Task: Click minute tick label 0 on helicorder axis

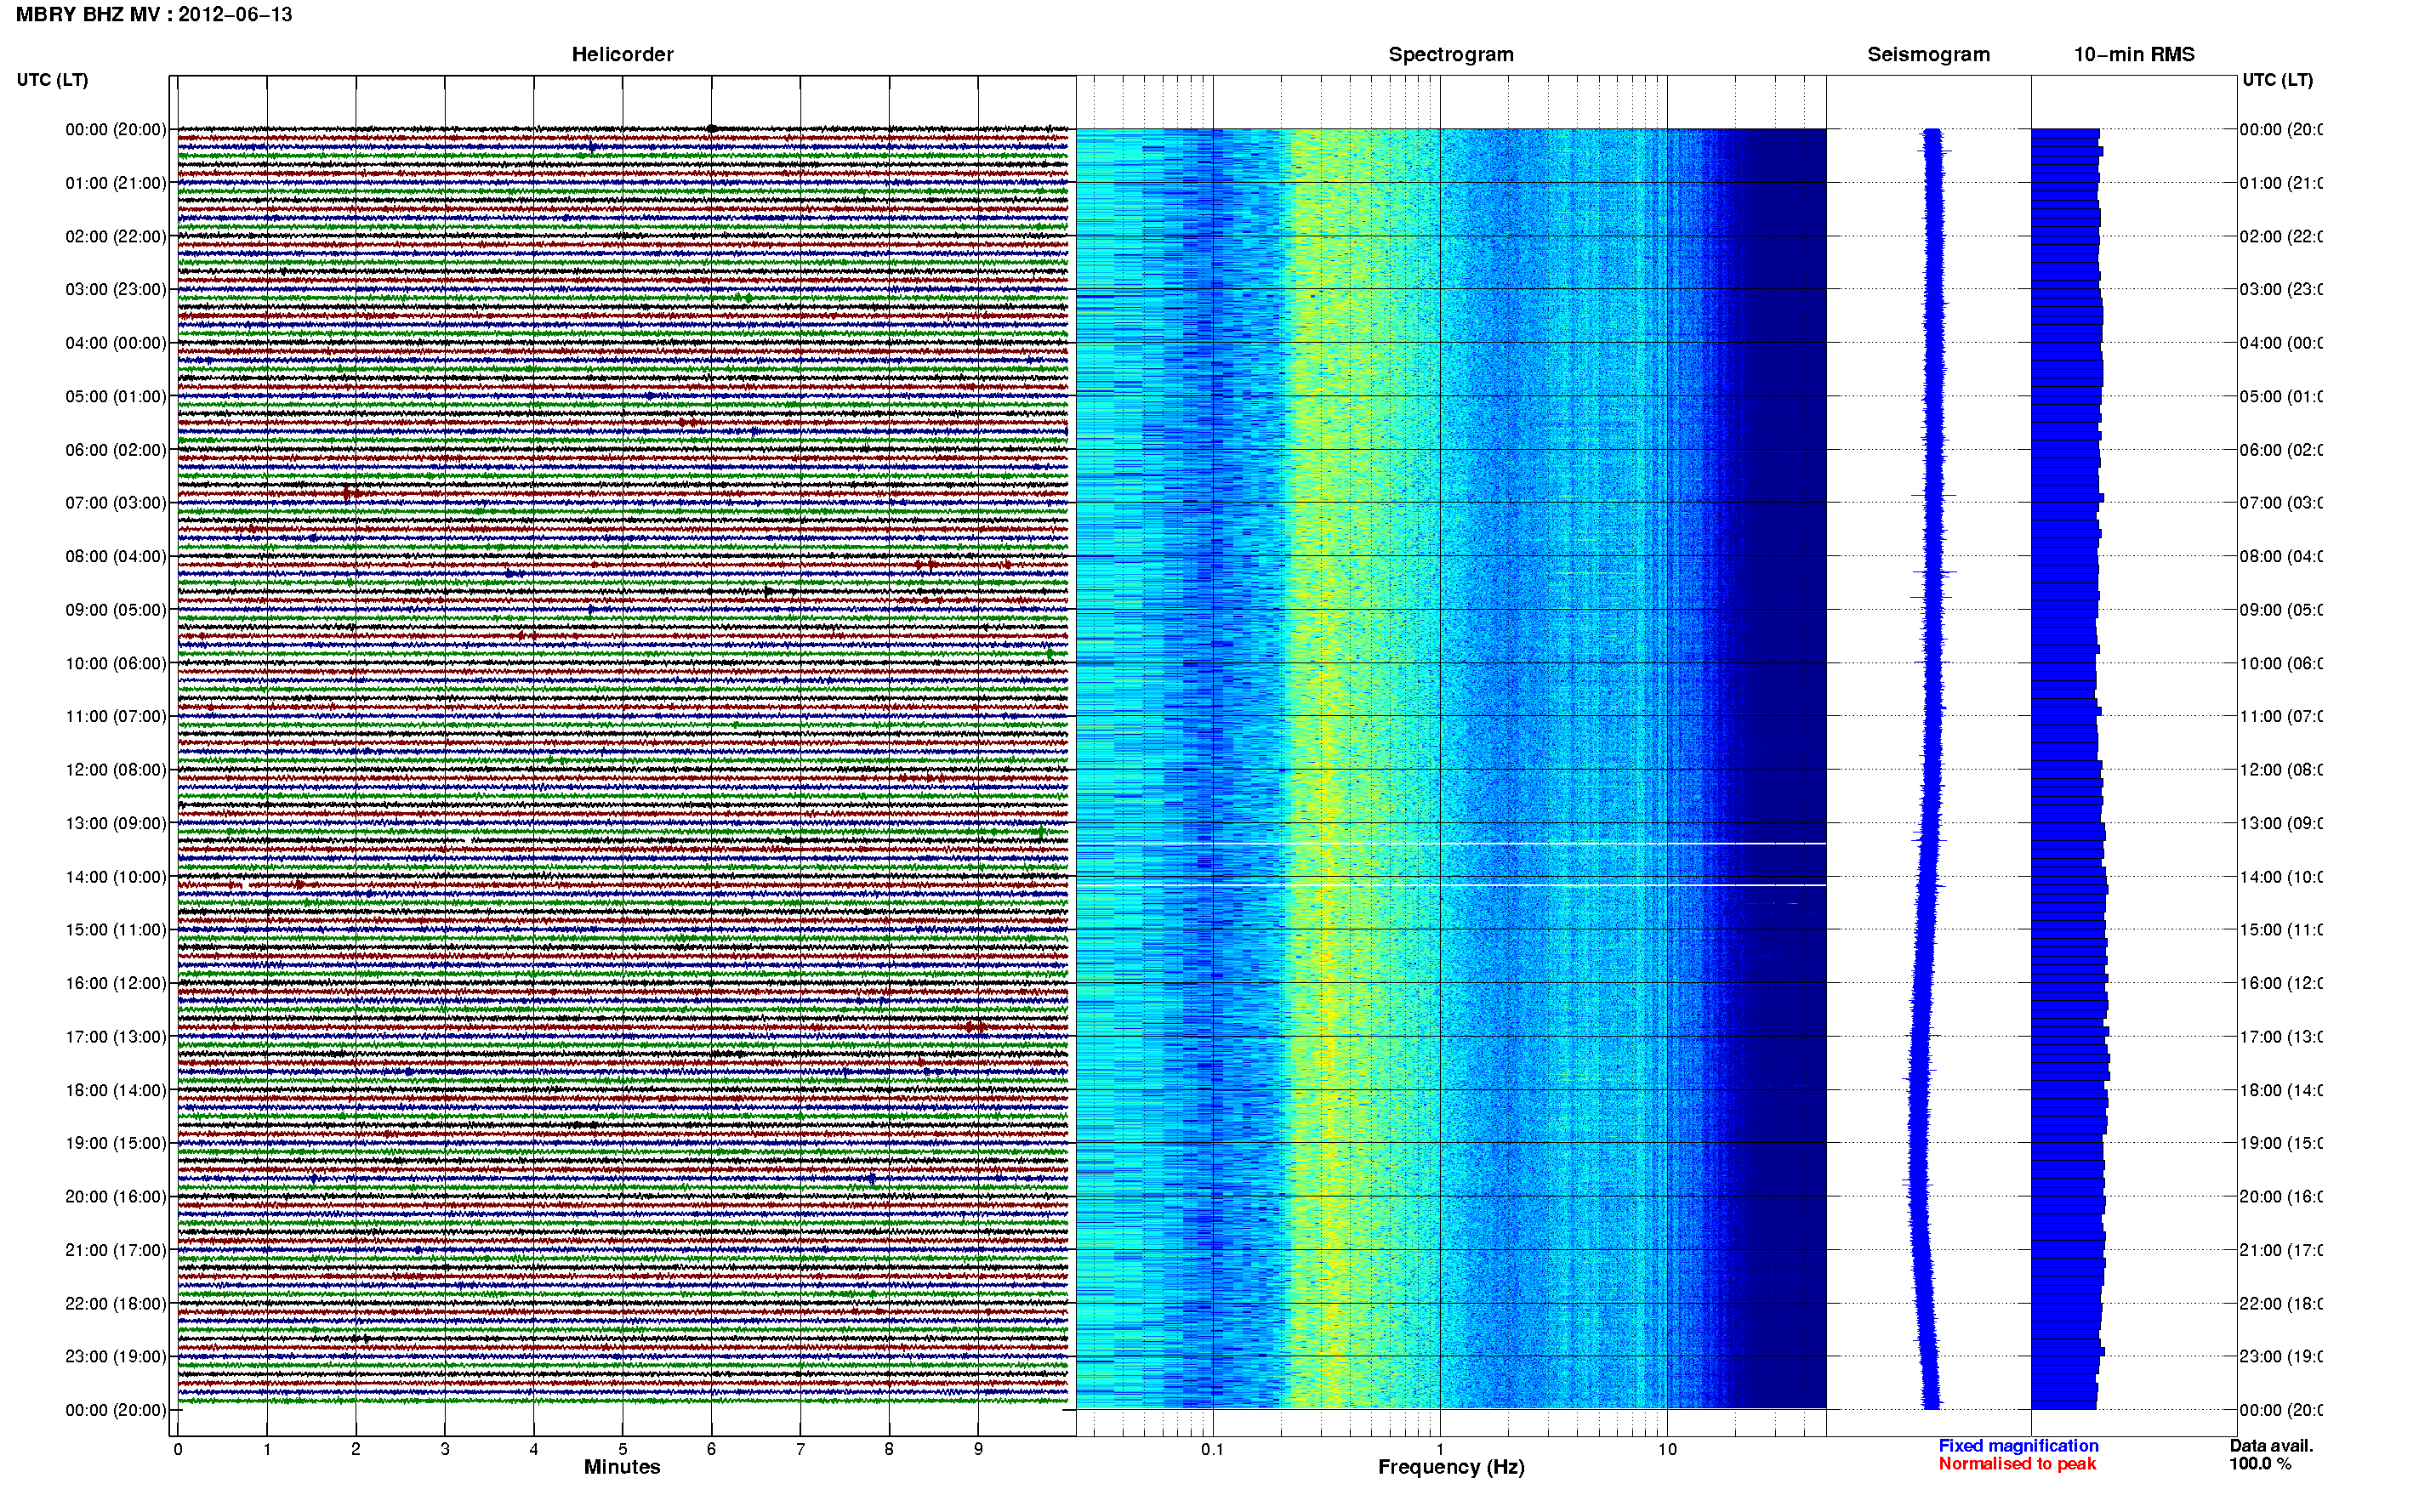Action: pos(178,1449)
